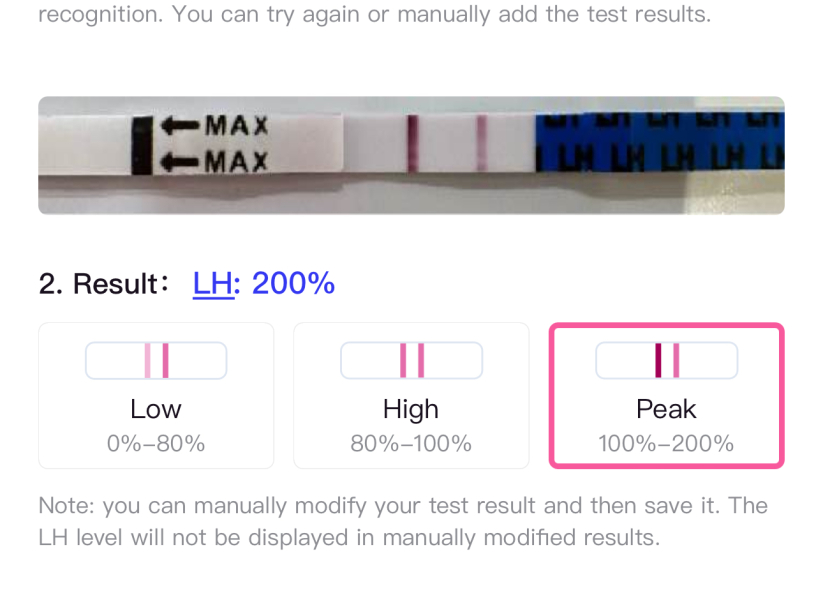Select the Low result option card
This screenshot has height=600, width=823.
(x=156, y=395)
